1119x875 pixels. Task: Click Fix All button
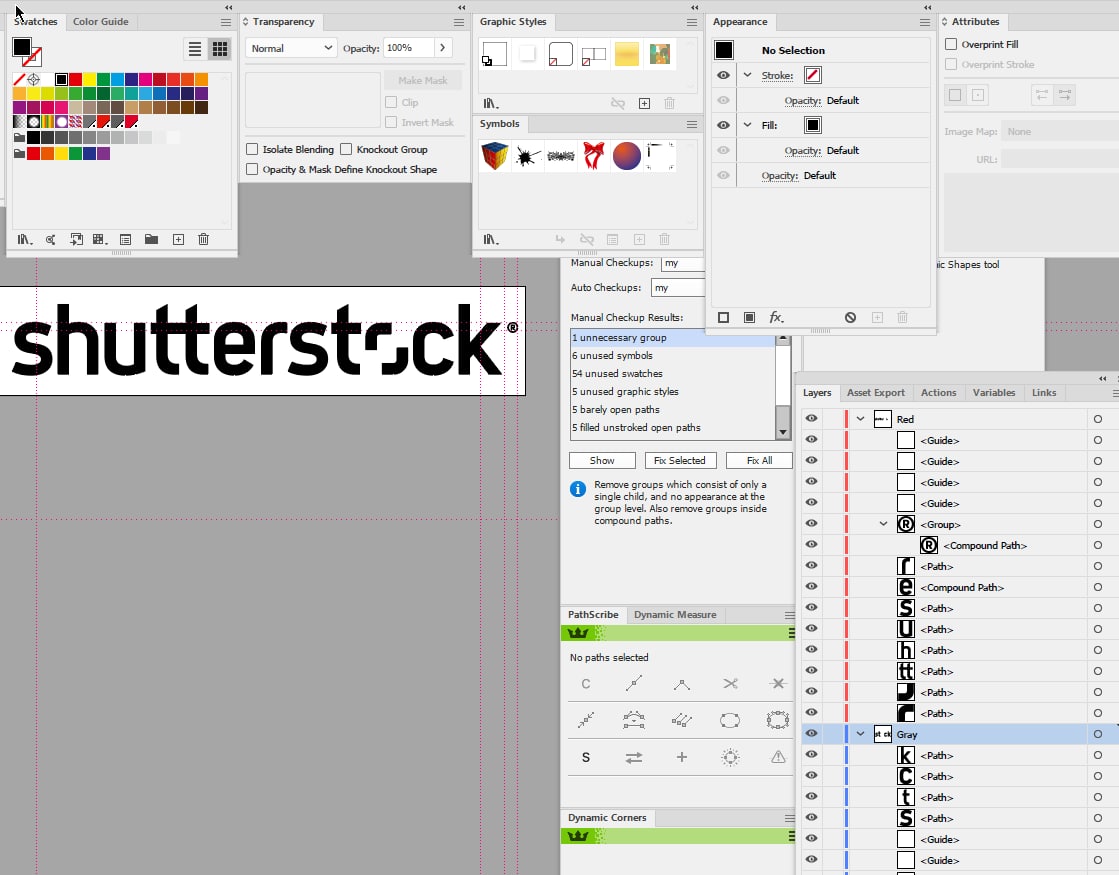point(759,461)
